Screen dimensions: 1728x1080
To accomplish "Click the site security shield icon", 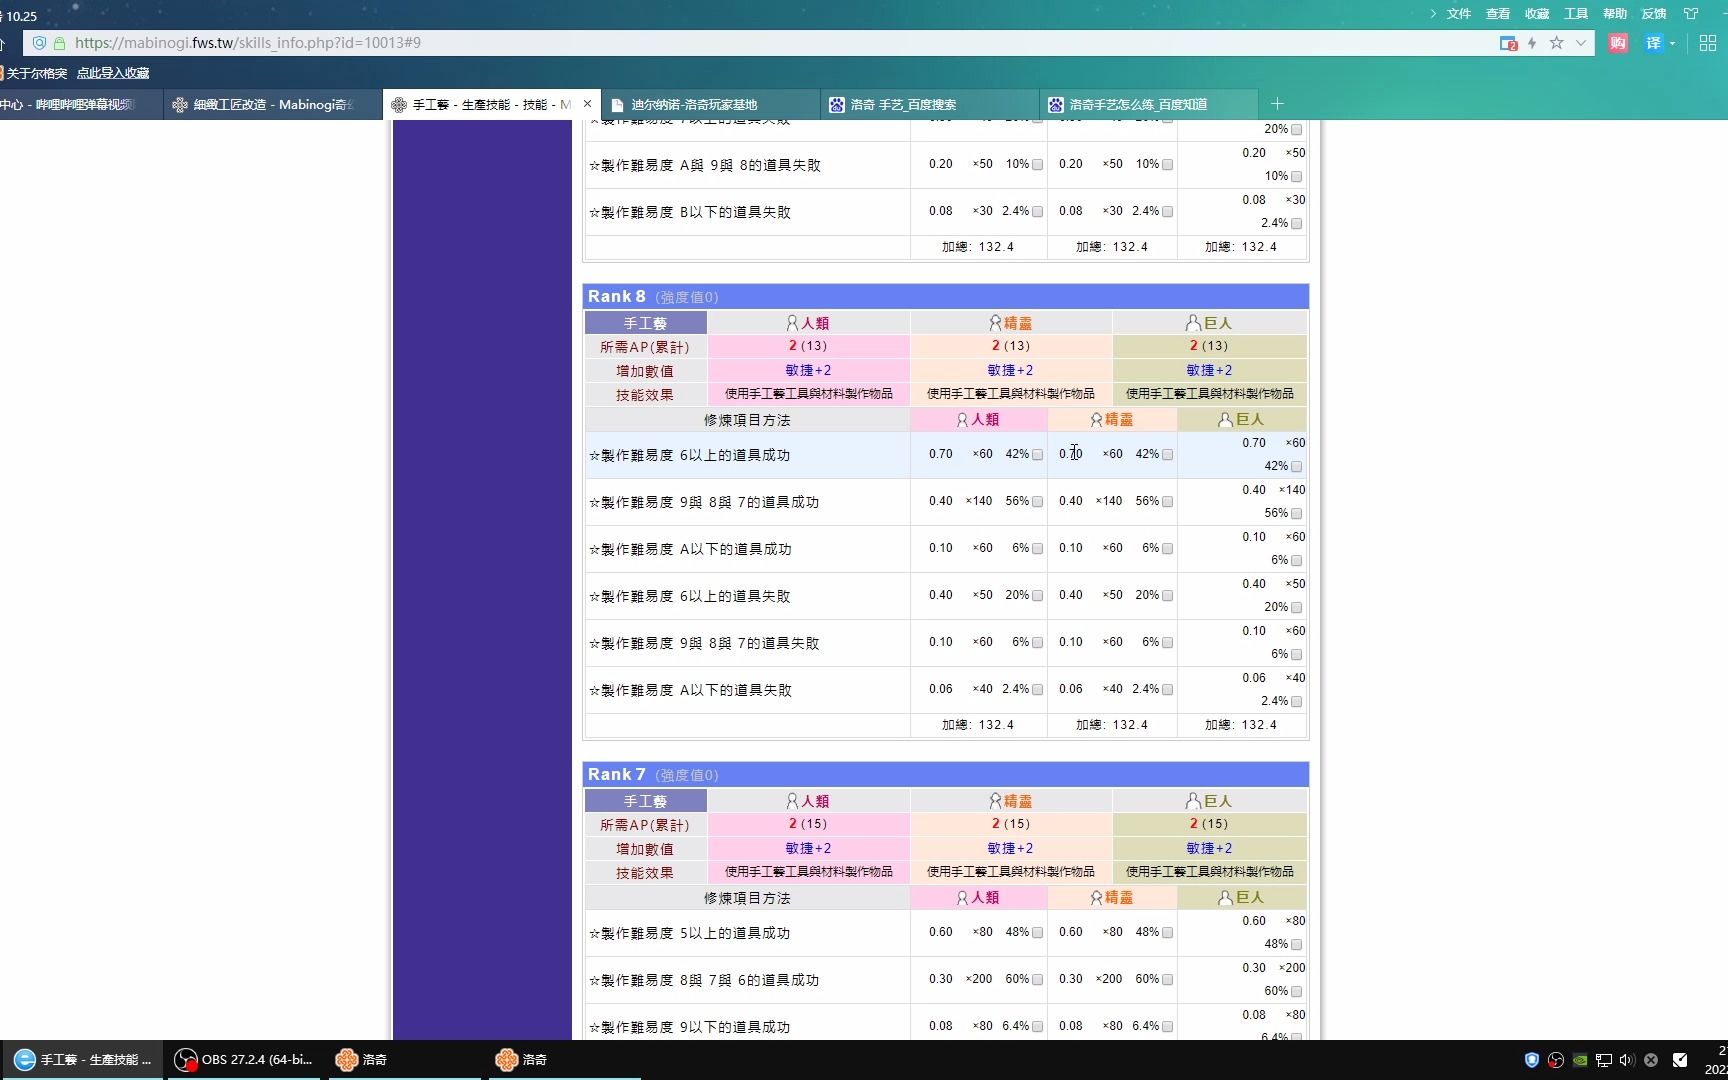I will (40, 43).
